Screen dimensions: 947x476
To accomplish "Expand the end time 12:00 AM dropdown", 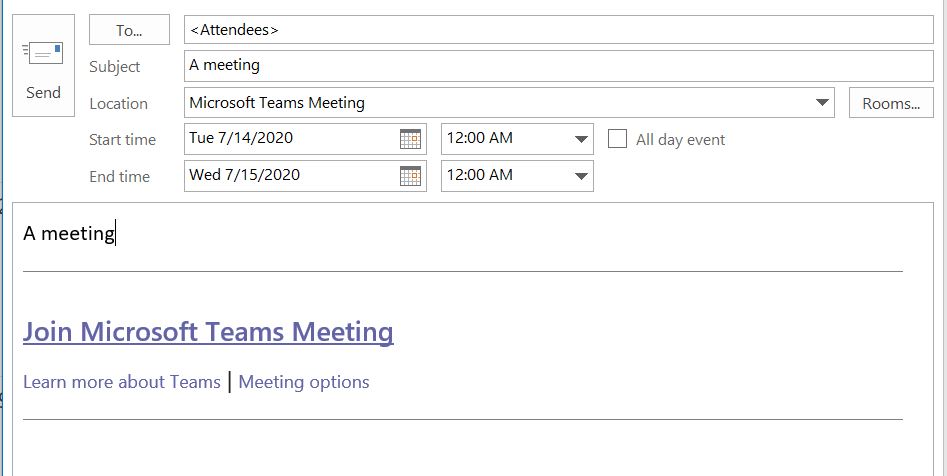I will pyautogui.click(x=581, y=176).
